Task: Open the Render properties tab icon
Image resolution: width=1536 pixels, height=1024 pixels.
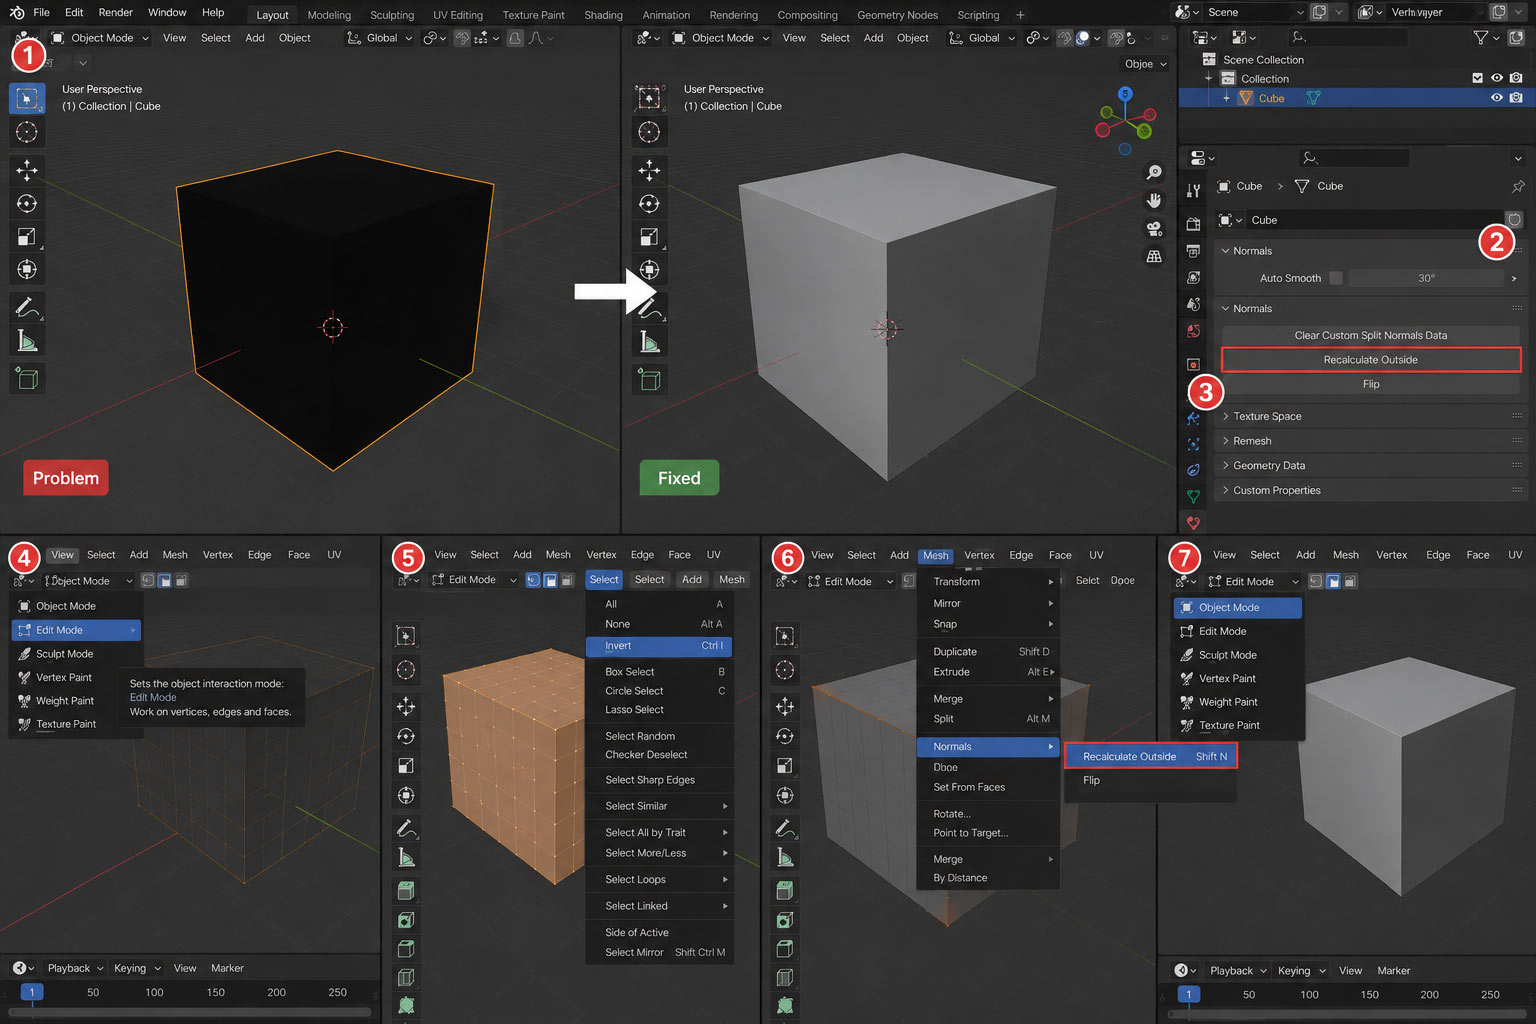Action: coord(1193,224)
